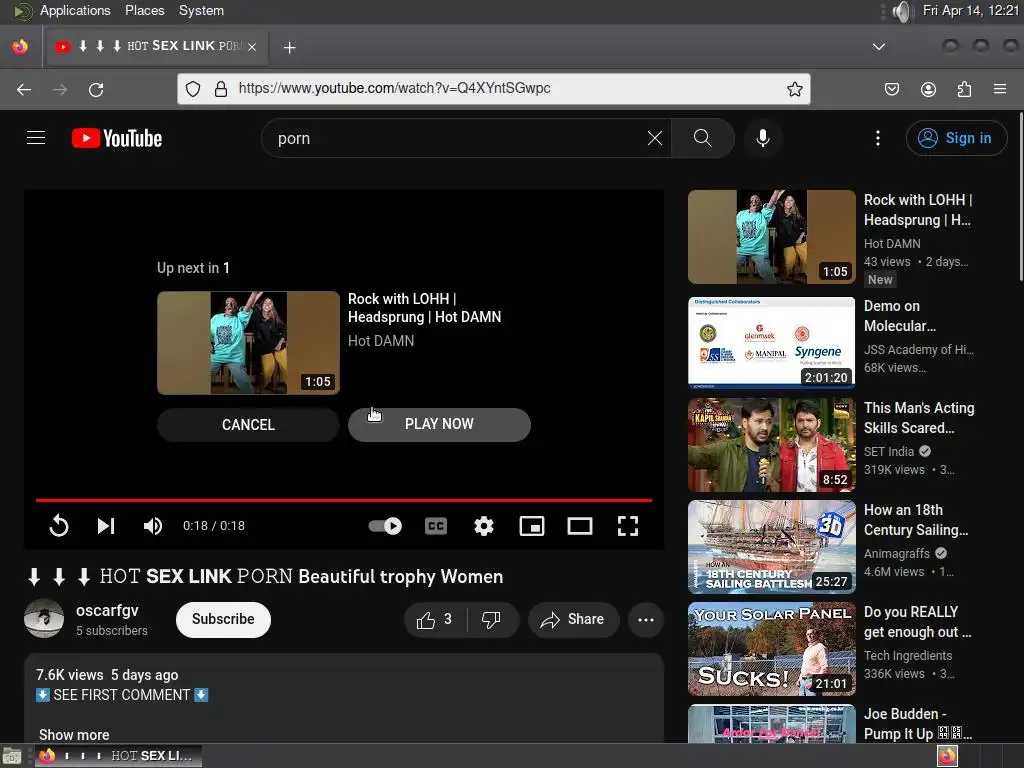1024x768 pixels.
Task: Click the page vertical scrollbar
Action: [x=1020, y=196]
